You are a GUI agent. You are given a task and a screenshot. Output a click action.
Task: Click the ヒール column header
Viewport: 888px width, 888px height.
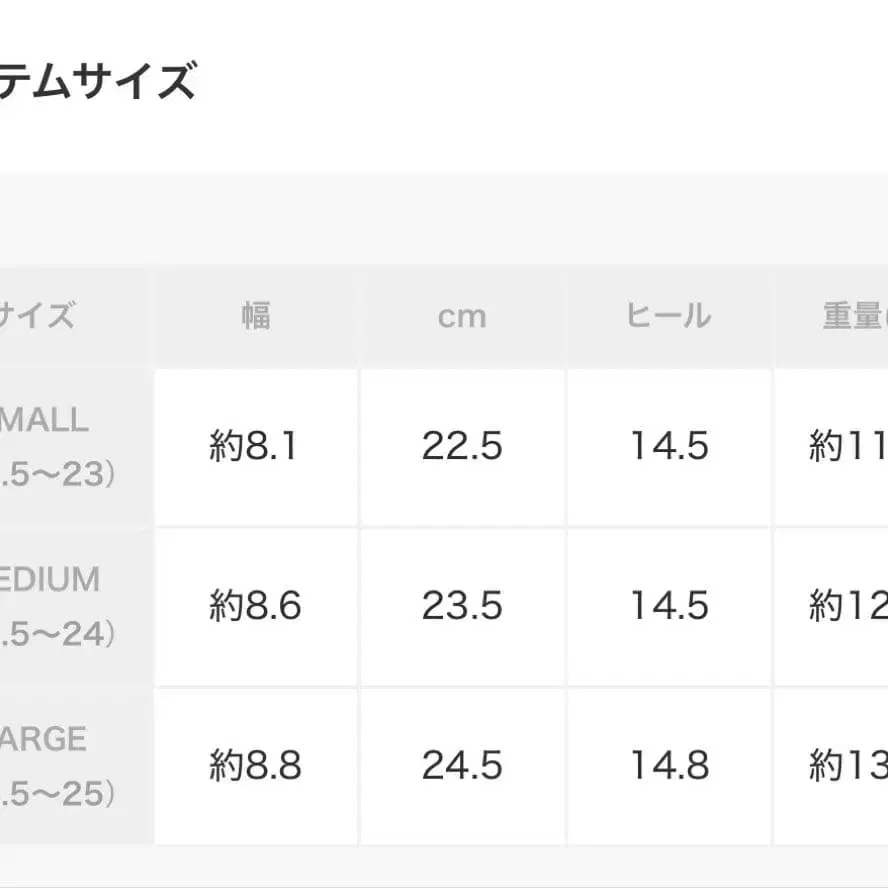pos(668,316)
